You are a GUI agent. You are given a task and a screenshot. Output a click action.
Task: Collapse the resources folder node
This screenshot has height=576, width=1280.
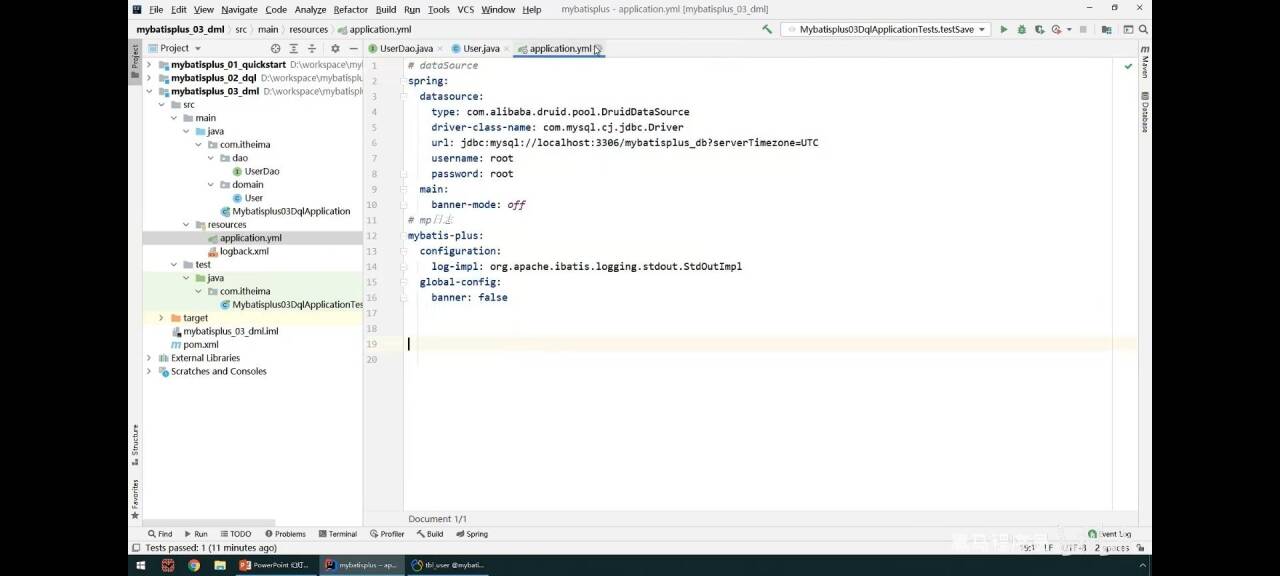(186, 225)
